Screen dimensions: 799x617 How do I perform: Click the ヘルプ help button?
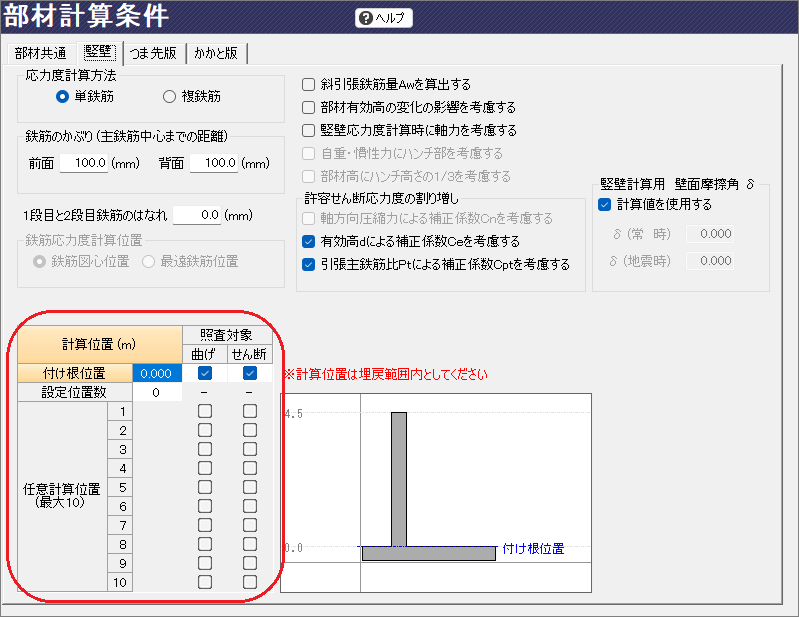coord(384,18)
